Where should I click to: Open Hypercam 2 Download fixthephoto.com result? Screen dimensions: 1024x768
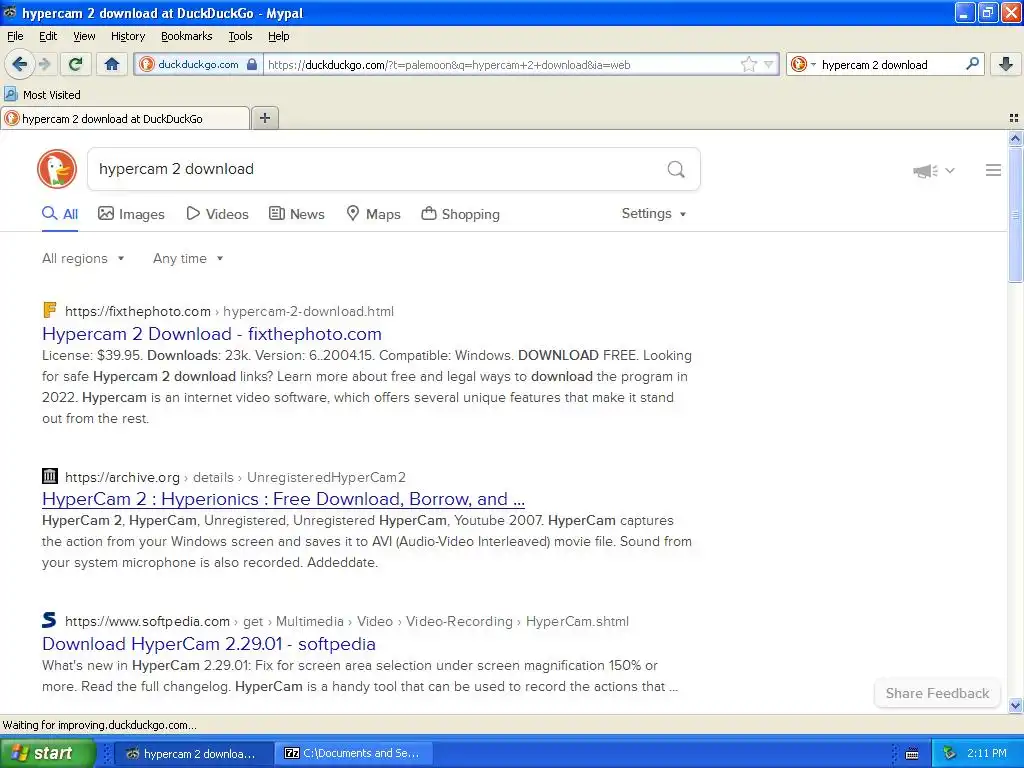(212, 334)
